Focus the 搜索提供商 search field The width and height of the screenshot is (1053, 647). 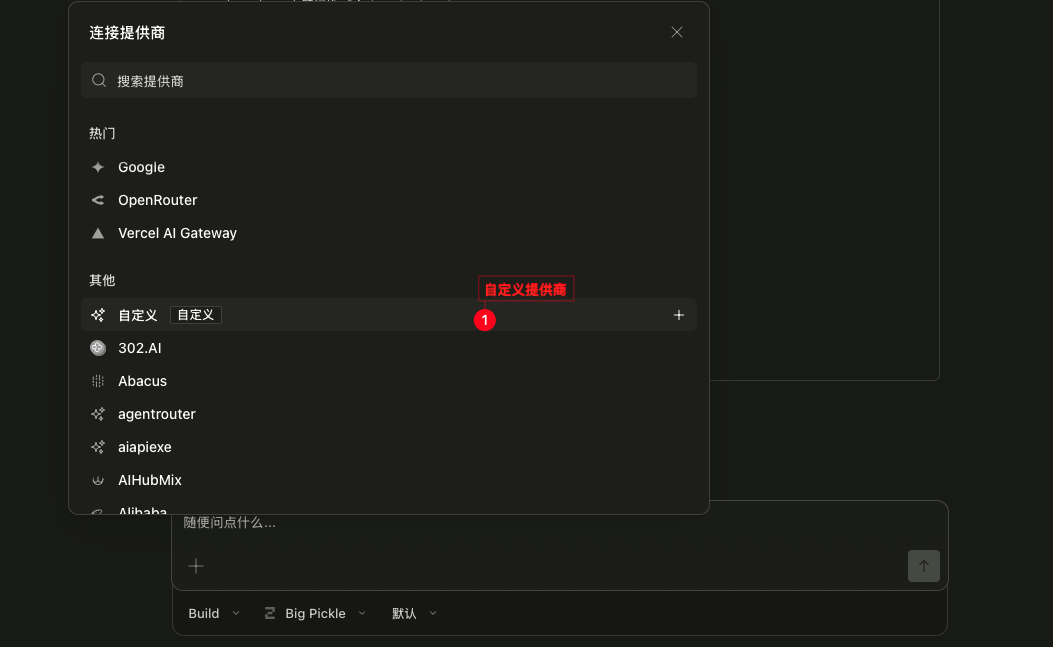click(x=389, y=81)
